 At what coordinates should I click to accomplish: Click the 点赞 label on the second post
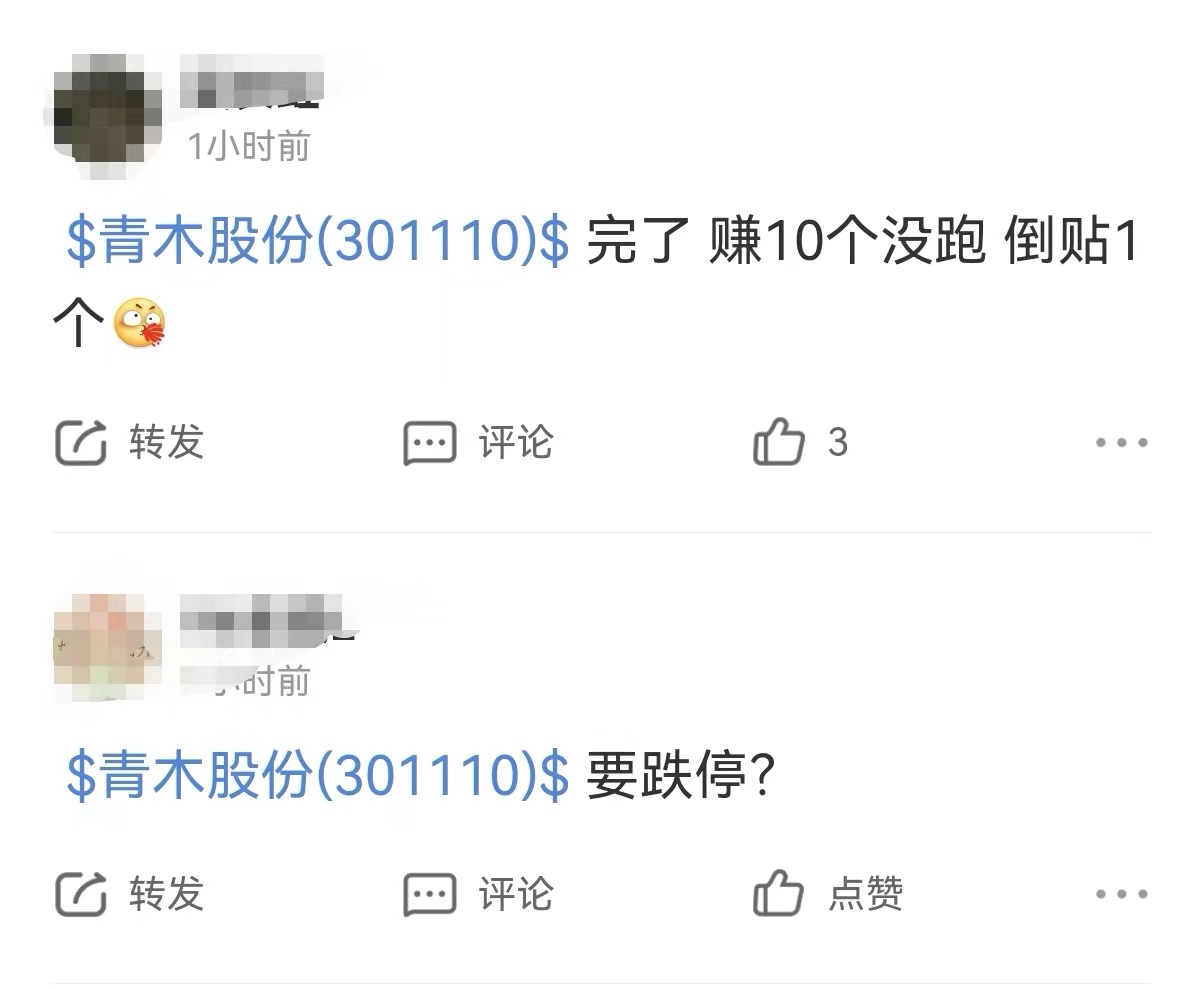[x=866, y=893]
